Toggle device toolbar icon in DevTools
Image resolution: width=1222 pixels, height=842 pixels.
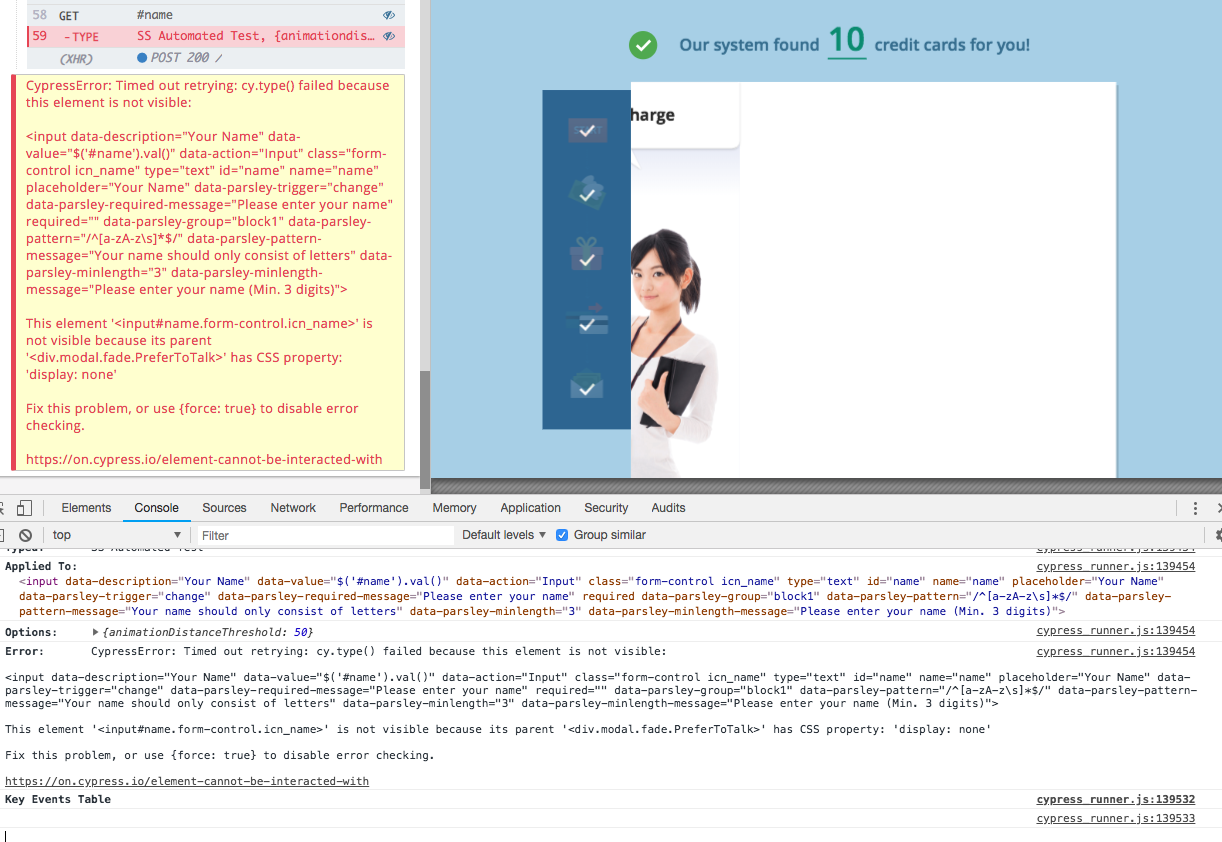pyautogui.click(x=24, y=508)
